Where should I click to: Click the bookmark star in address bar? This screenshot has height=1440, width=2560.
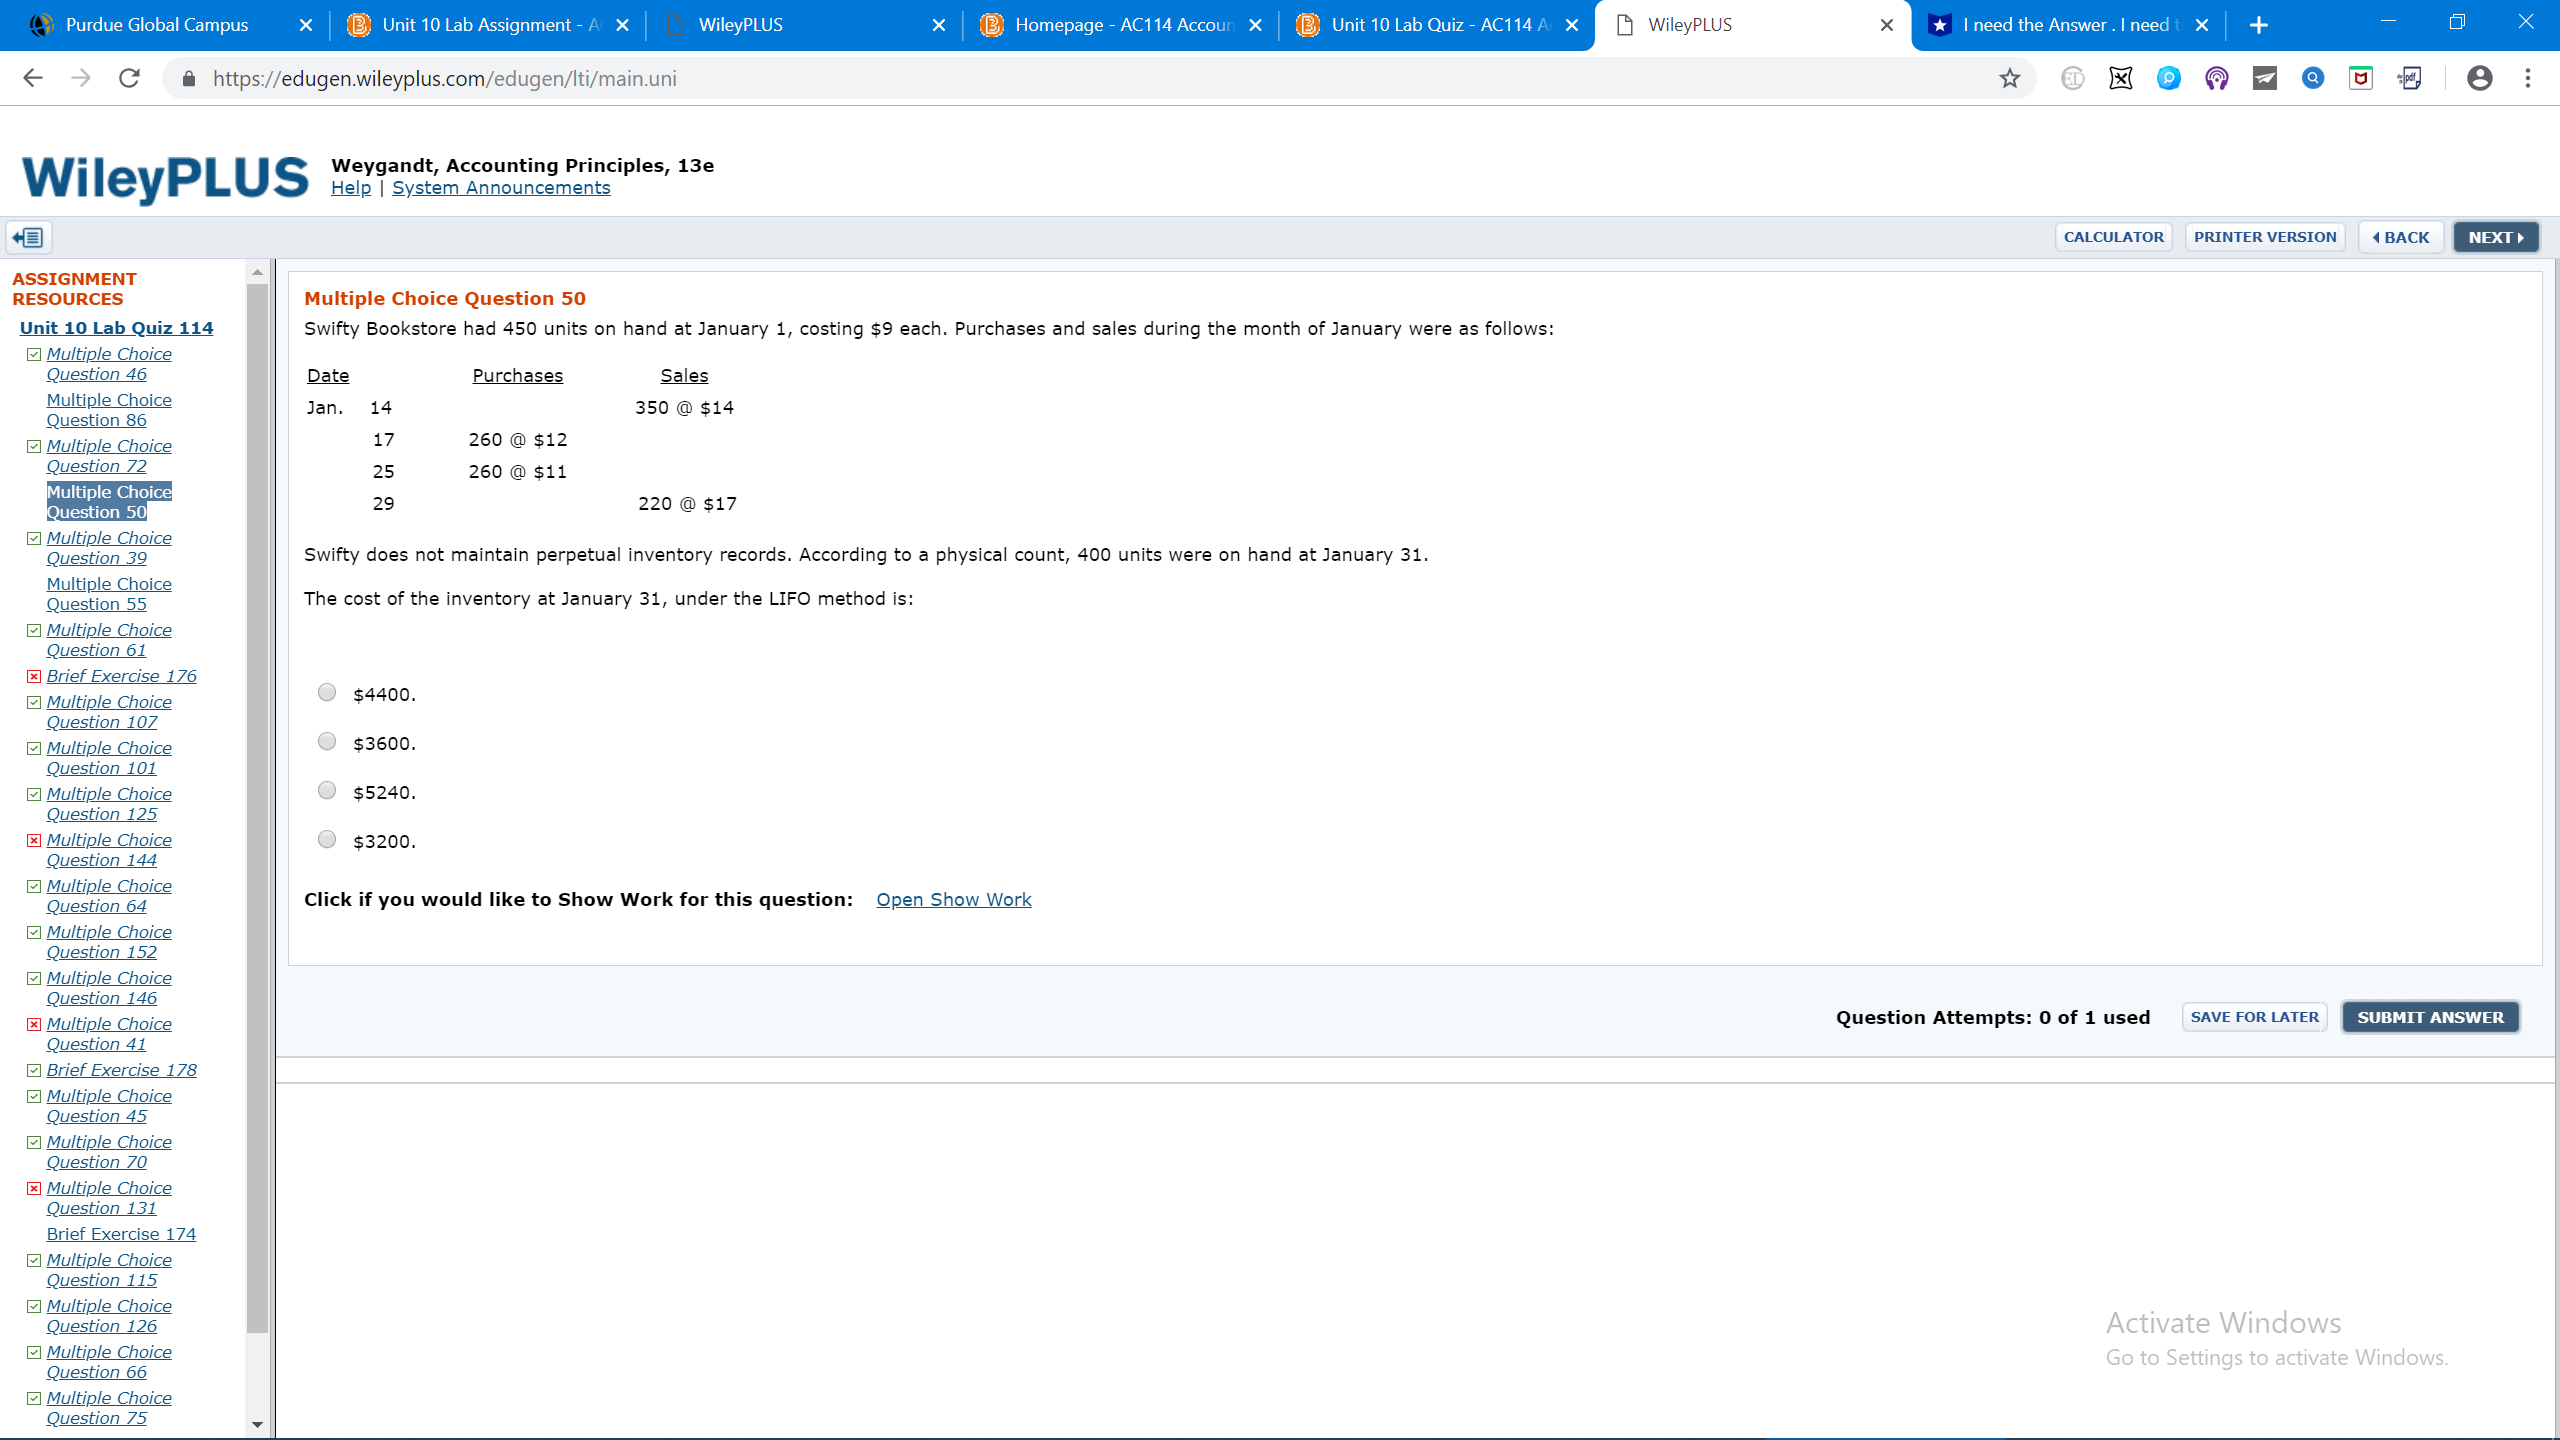(x=2010, y=78)
